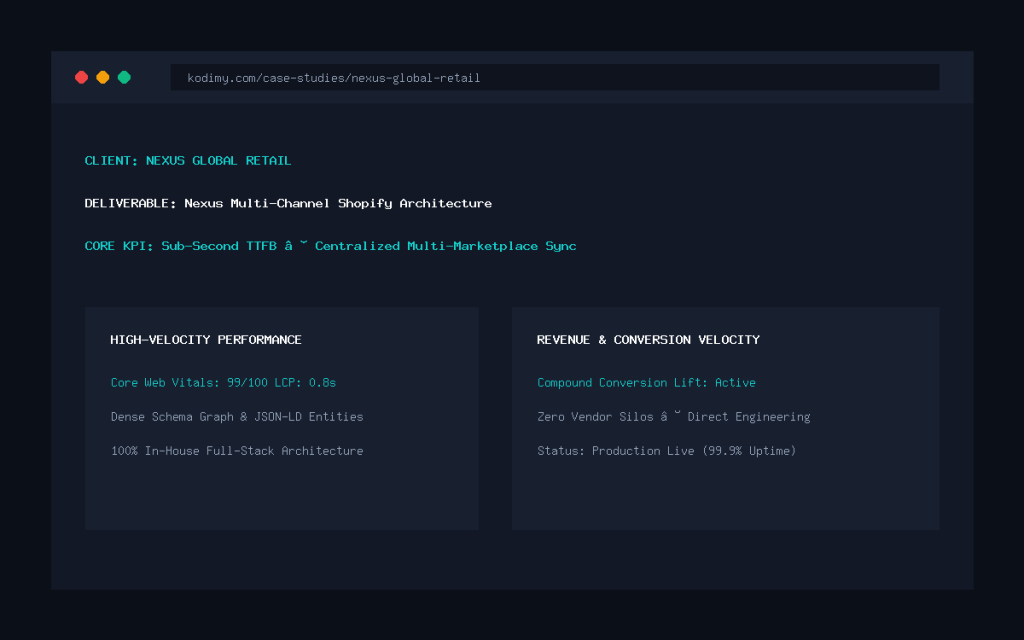Click 100% In-House Full-Stack Architecture text
Image resolution: width=1024 pixels, height=640 pixels.
[x=237, y=451]
